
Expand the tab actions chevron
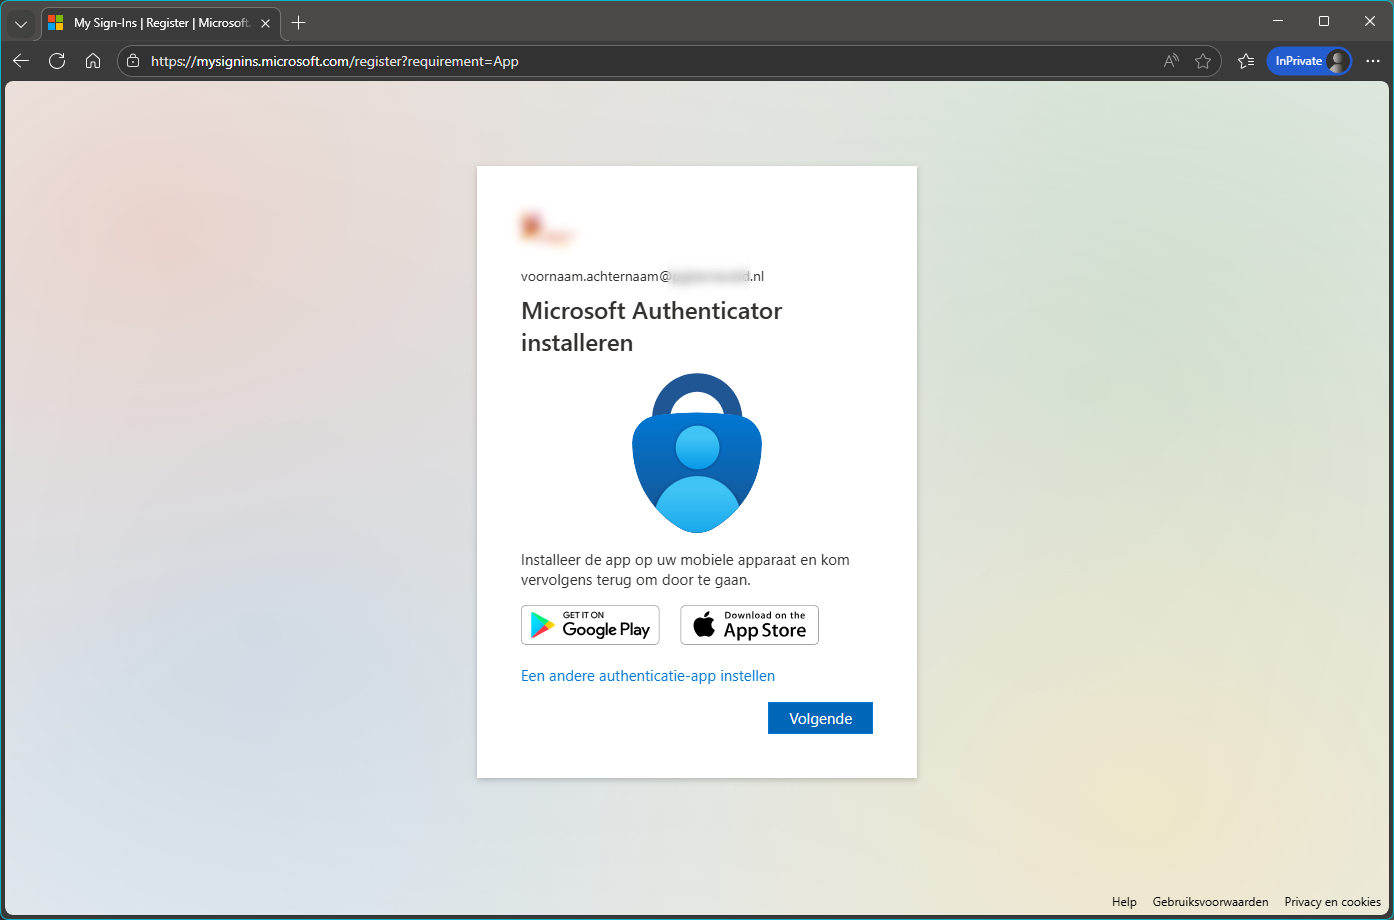pyautogui.click(x=21, y=23)
